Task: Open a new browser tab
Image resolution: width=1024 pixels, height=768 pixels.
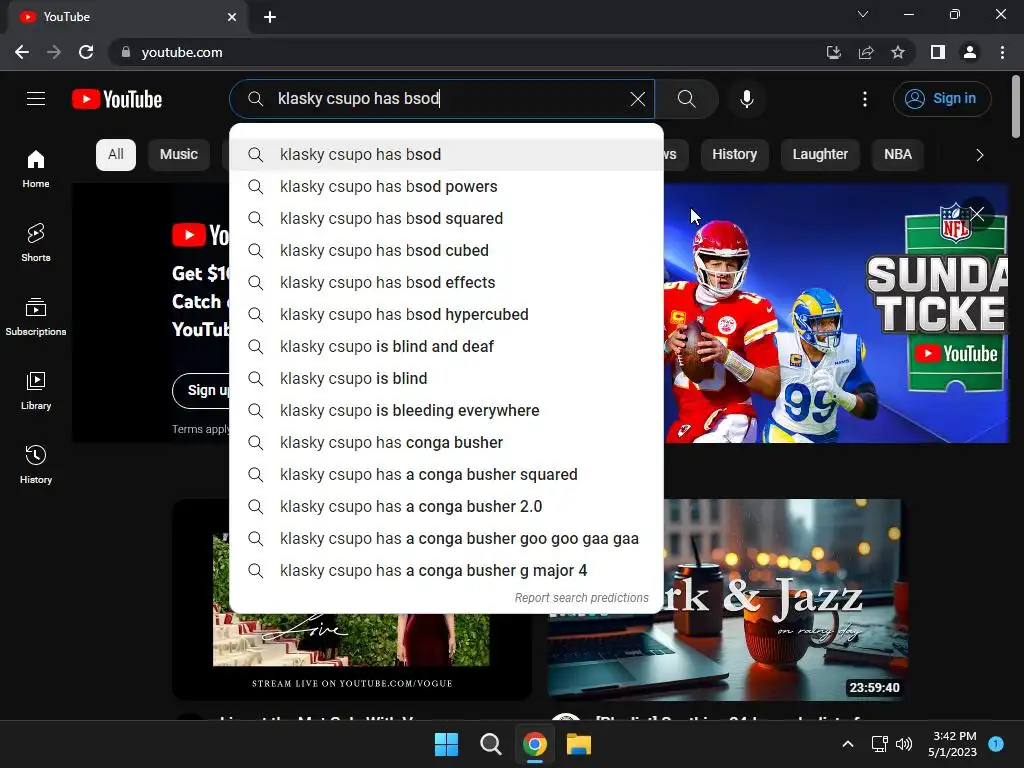Action: pyautogui.click(x=270, y=17)
